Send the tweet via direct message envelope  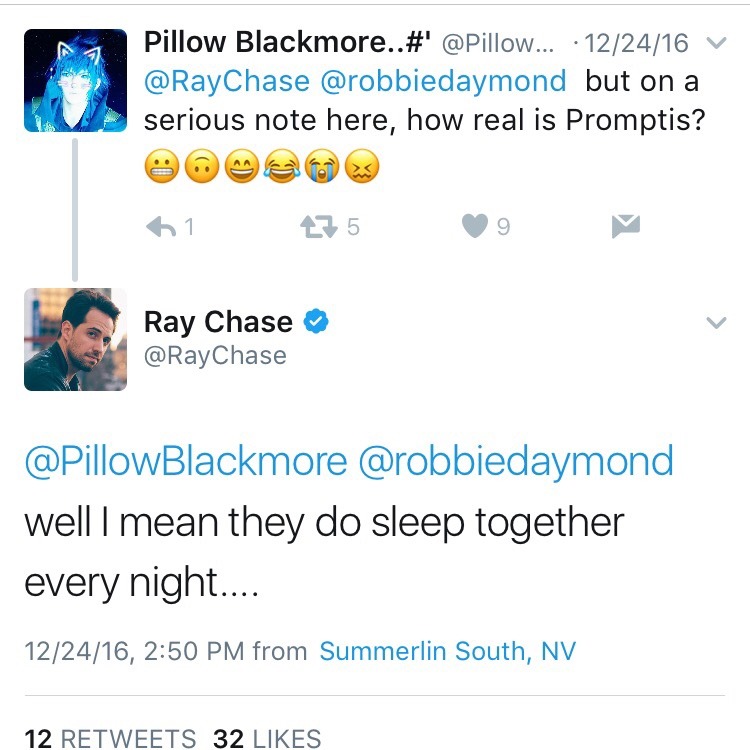625,227
